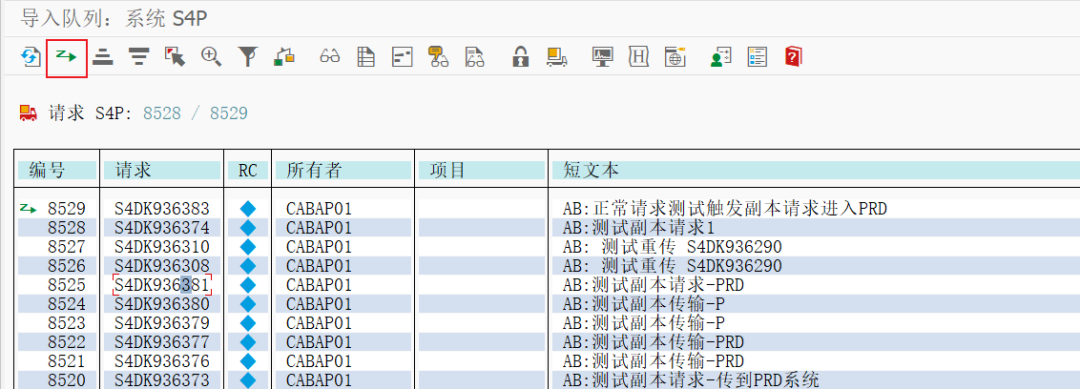Click request ID S4DK936380
1080x389 pixels.
[162, 304]
